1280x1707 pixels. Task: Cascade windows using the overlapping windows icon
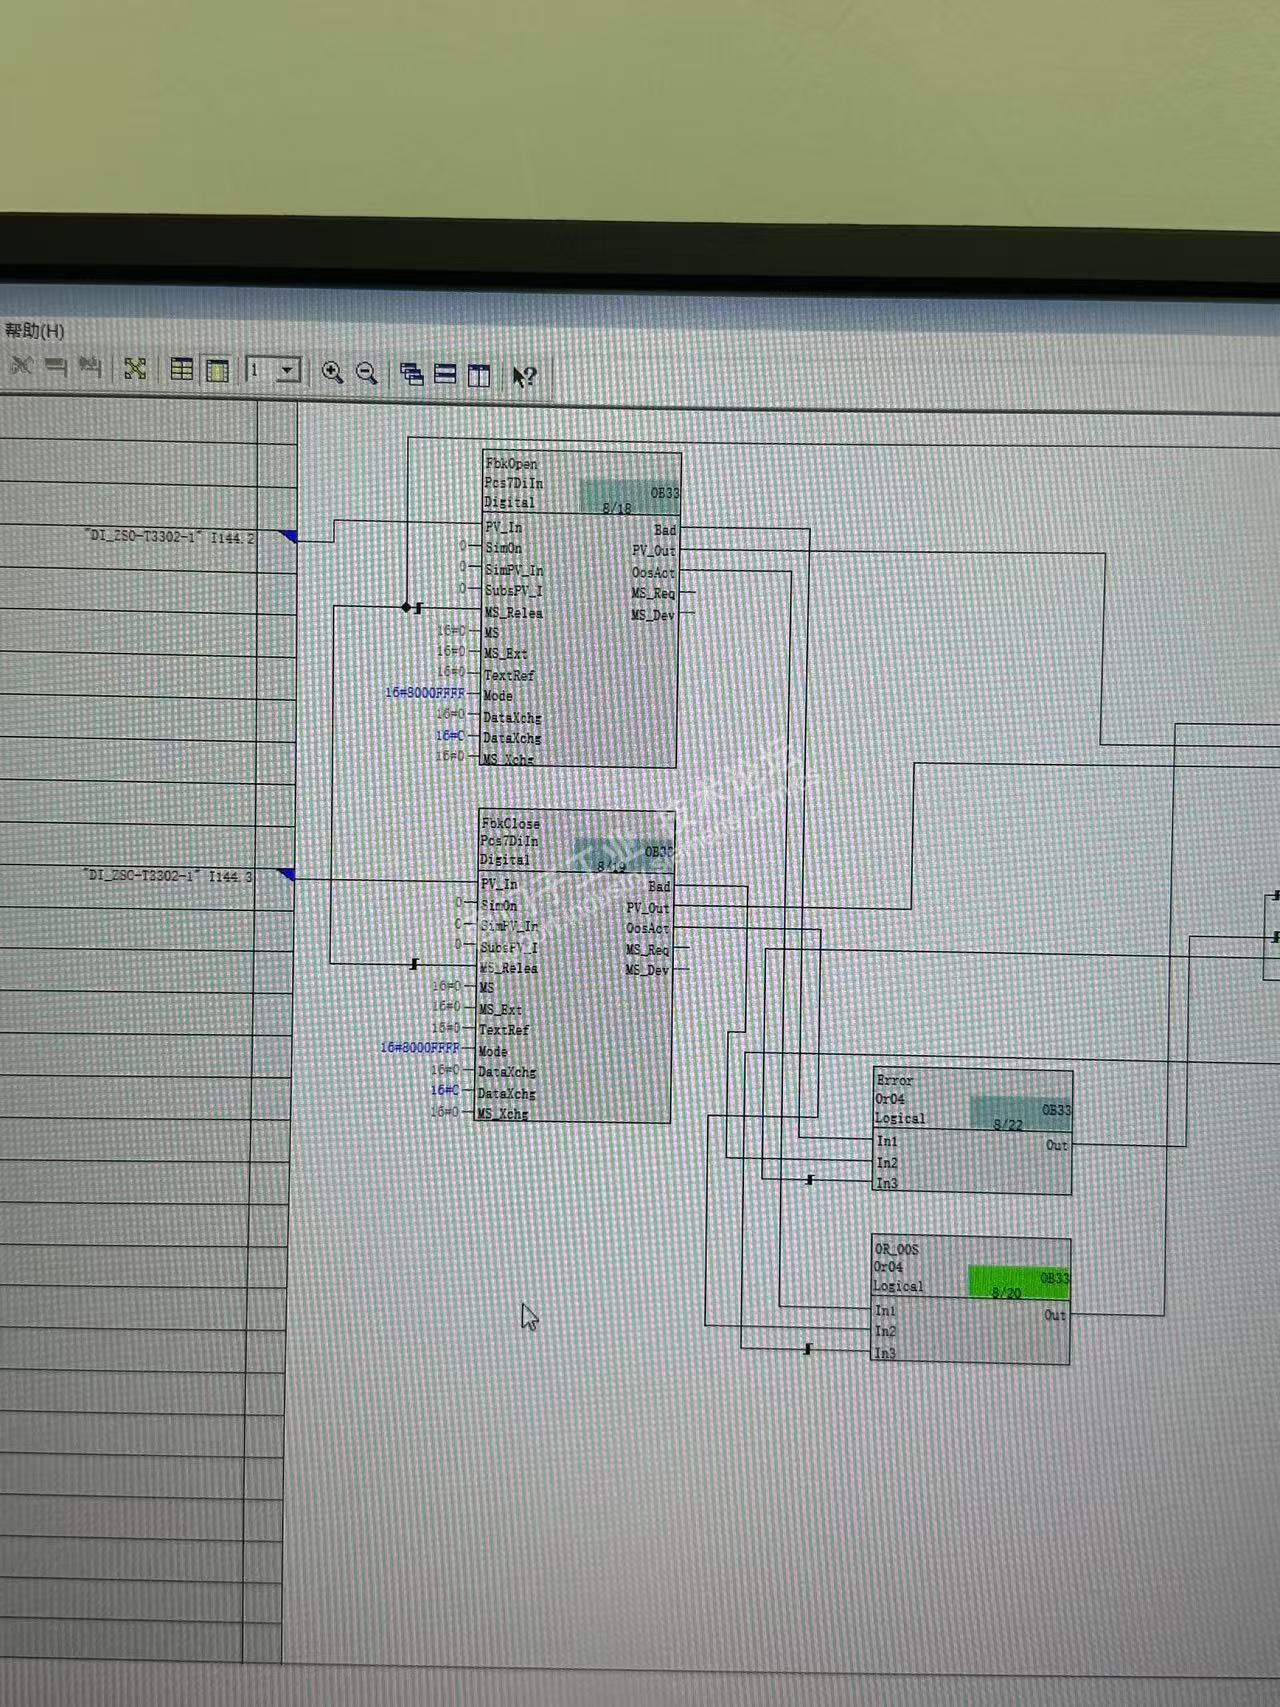point(412,374)
